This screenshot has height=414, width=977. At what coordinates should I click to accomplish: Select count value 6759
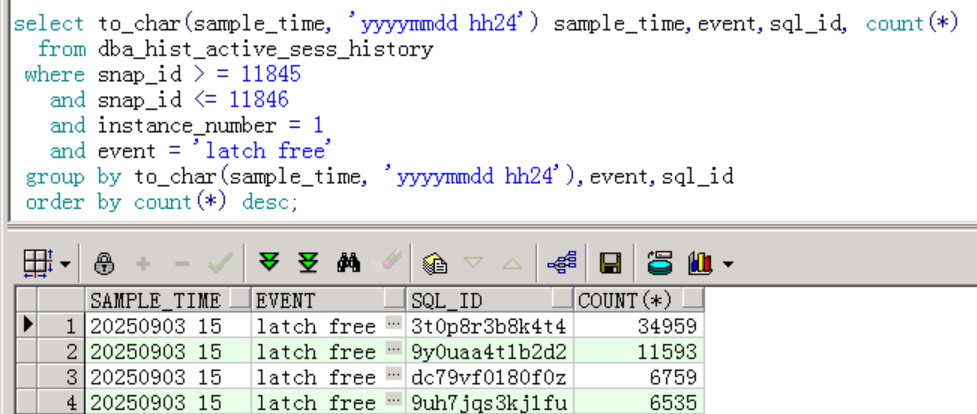pos(639,377)
